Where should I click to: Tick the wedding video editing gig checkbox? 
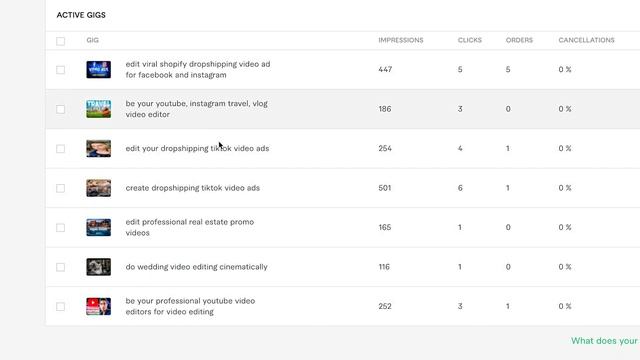point(60,267)
